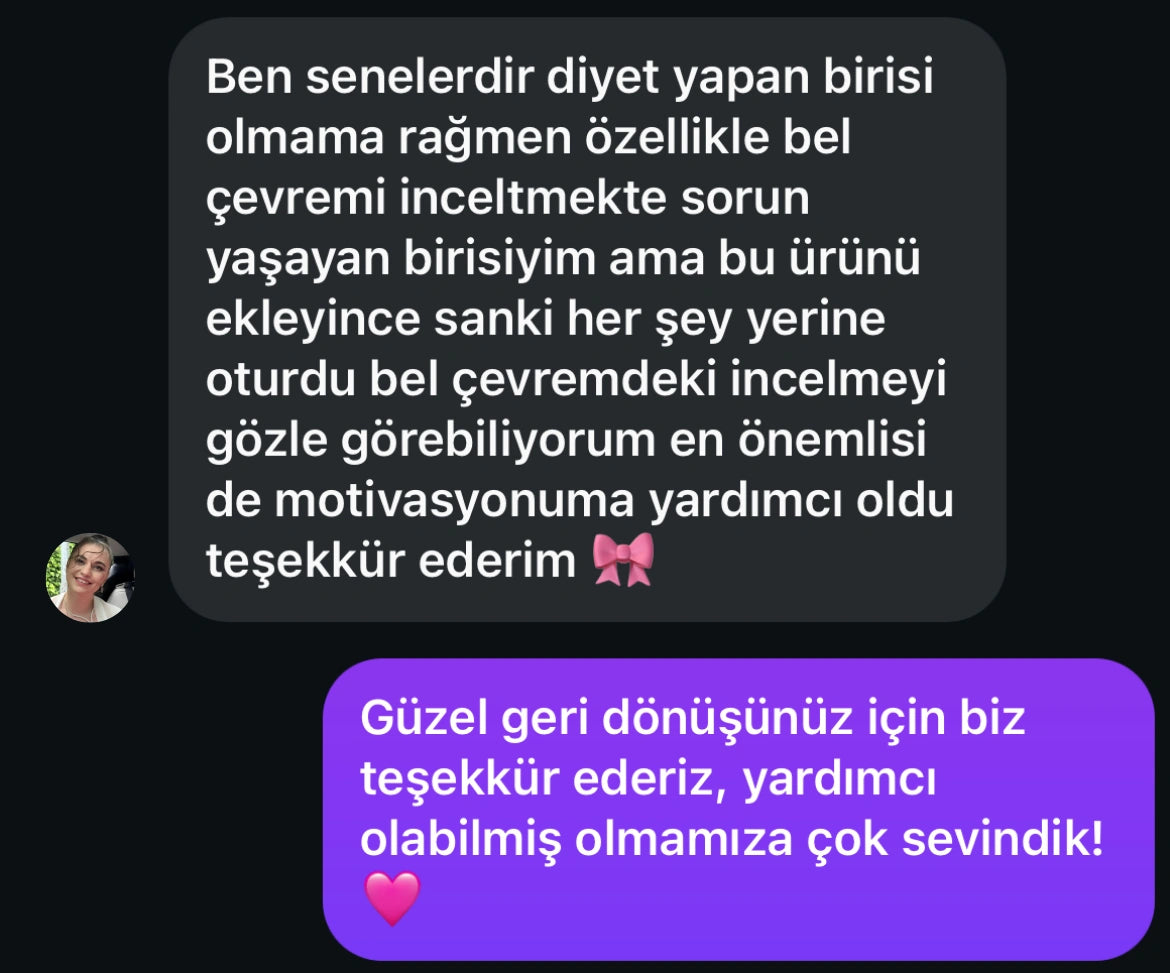The width and height of the screenshot is (1170, 973).
Task: Click the word "dönüşünüz" in purple reply
Action: click(x=728, y=719)
